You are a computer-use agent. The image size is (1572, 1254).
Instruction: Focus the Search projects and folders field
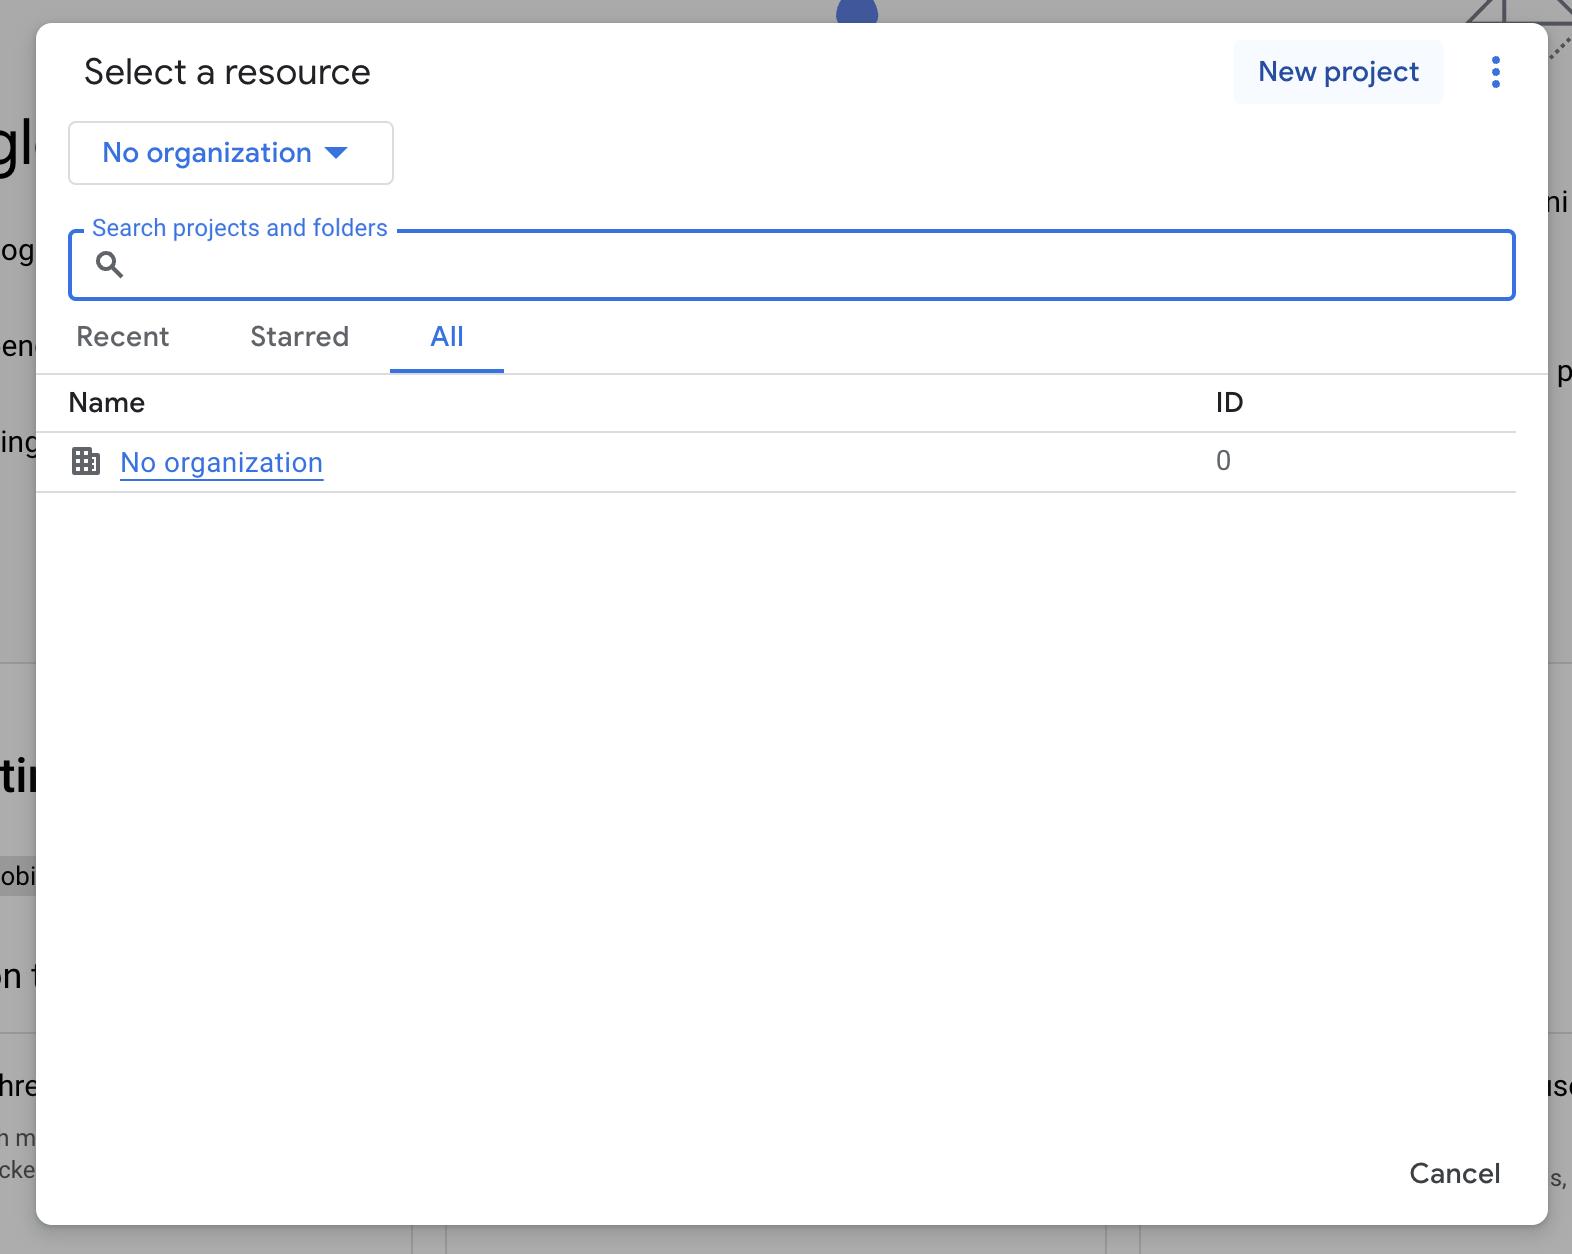[792, 265]
